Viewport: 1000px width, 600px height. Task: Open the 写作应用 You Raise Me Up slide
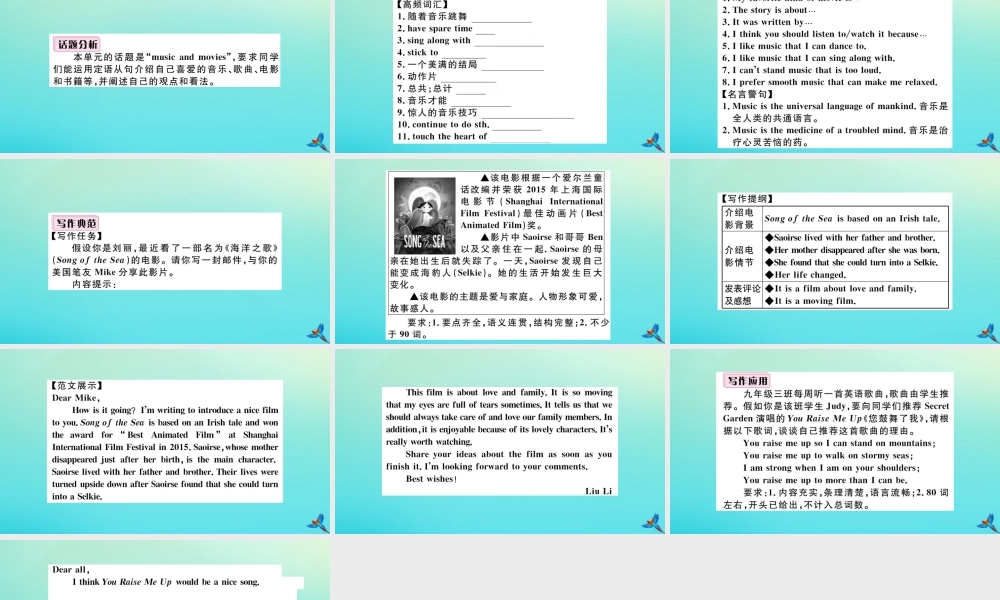(835, 441)
